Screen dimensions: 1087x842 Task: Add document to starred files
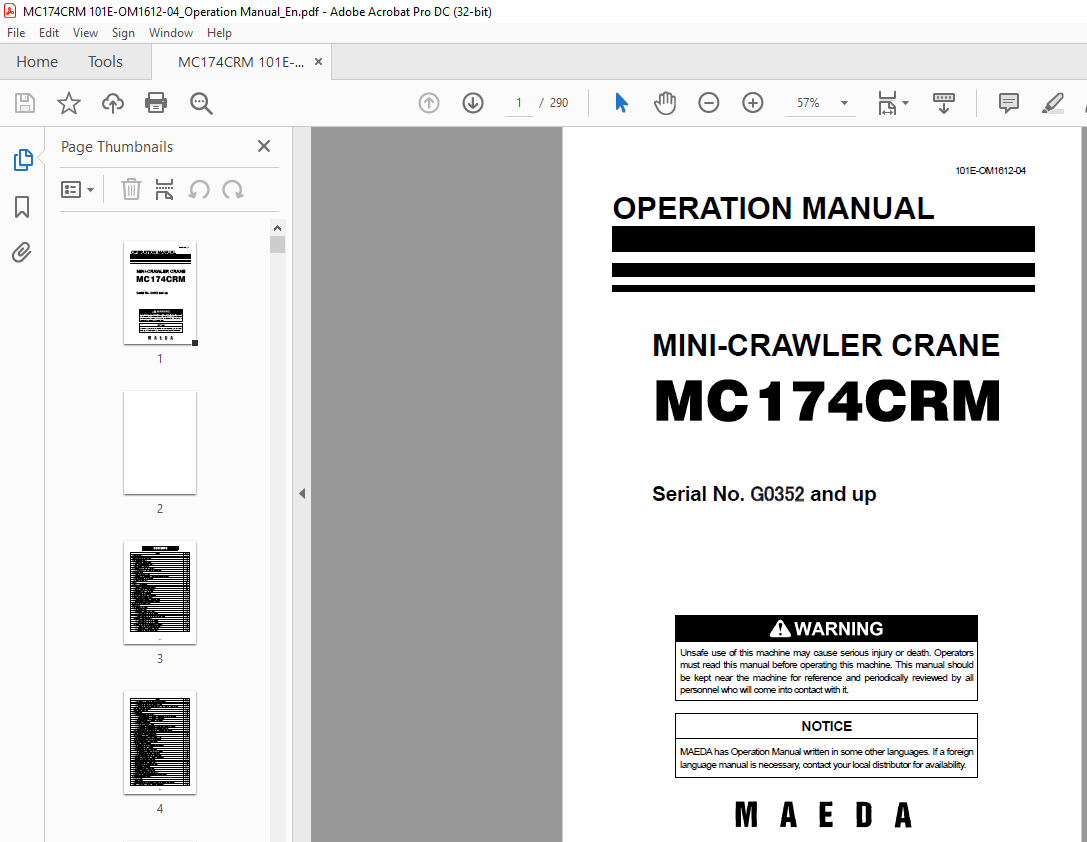point(69,103)
